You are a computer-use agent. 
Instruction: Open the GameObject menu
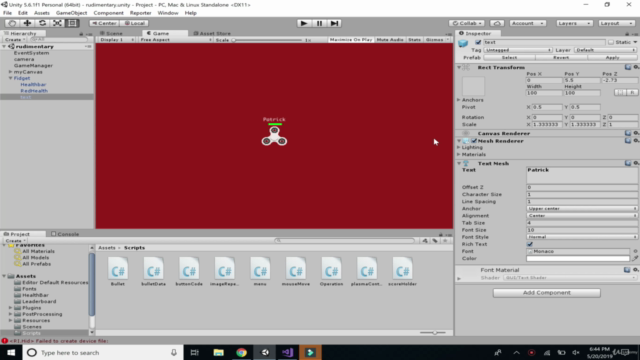(x=71, y=13)
